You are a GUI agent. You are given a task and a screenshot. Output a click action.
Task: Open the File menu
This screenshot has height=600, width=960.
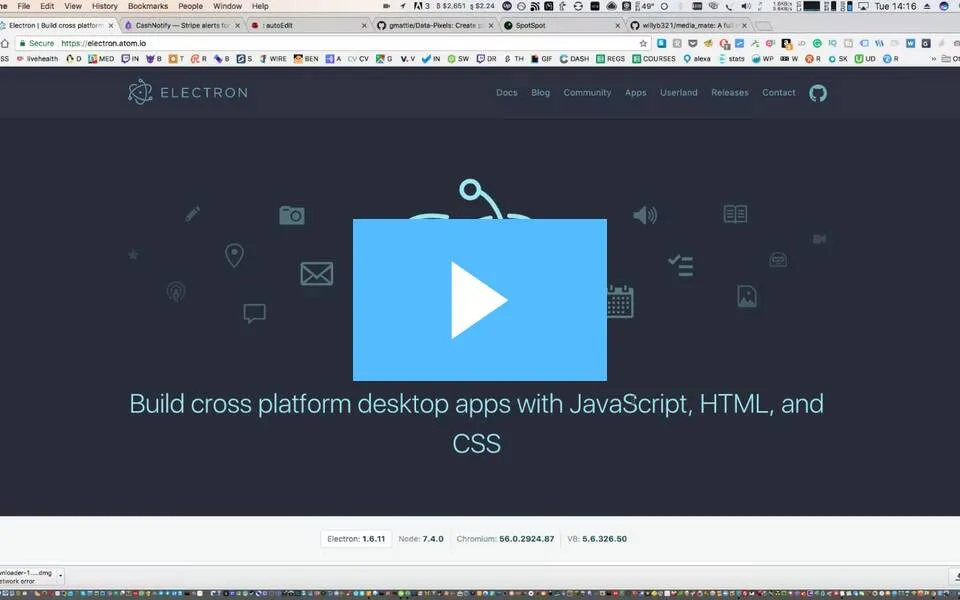24,6
